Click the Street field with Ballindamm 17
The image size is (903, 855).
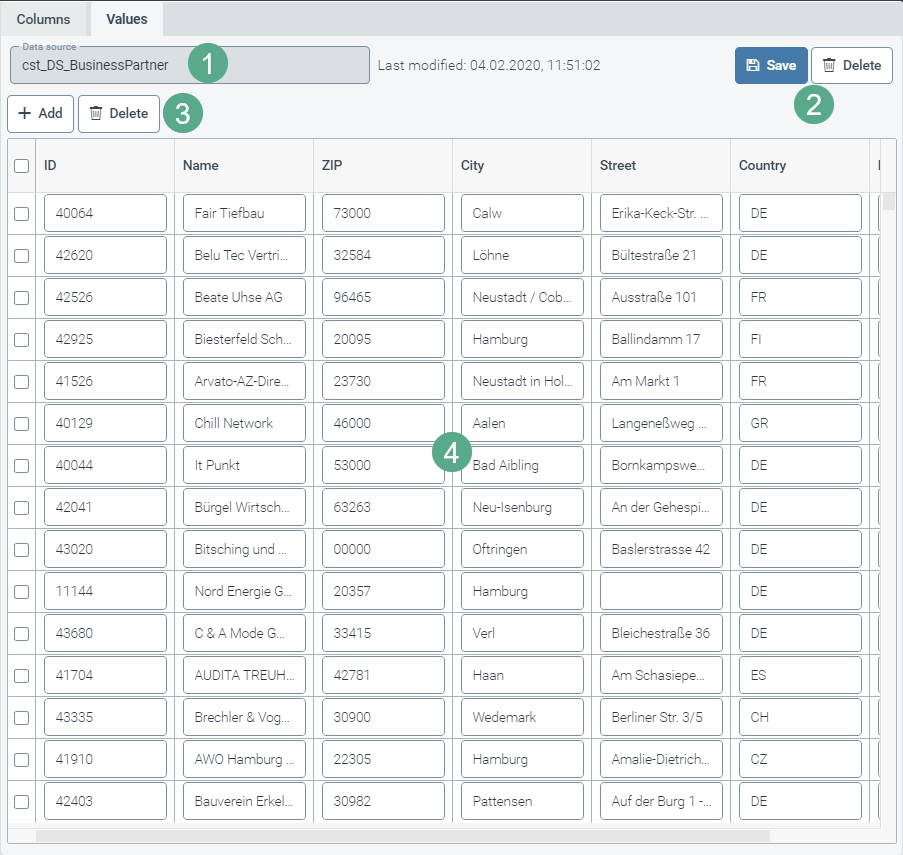[x=661, y=339]
